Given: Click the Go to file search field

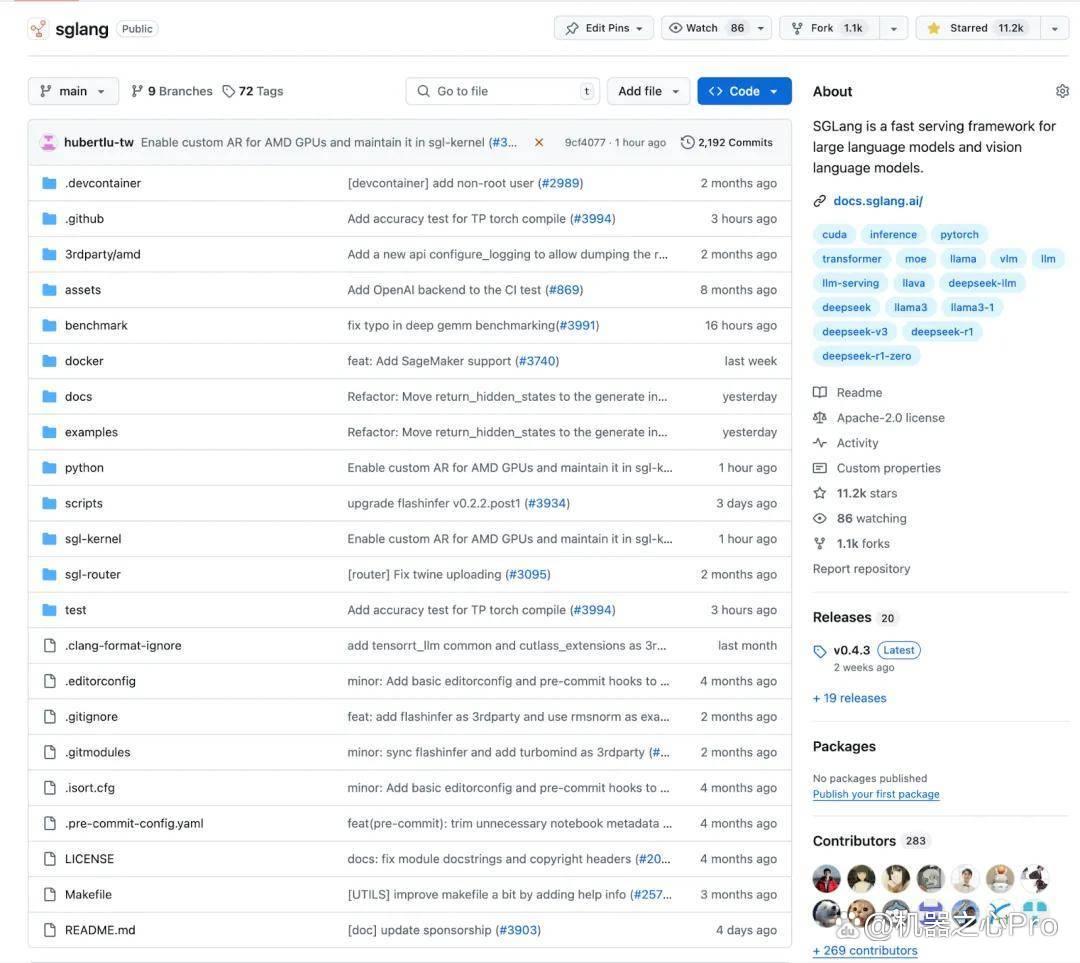Looking at the screenshot, I should (x=503, y=91).
